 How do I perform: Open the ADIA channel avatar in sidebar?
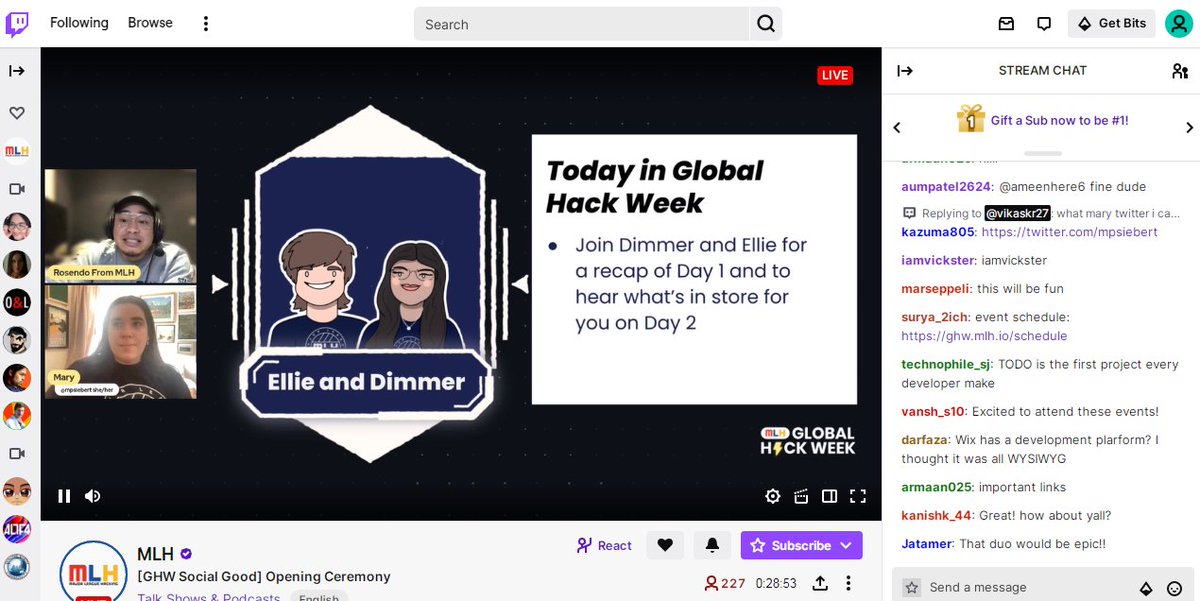coord(17,528)
